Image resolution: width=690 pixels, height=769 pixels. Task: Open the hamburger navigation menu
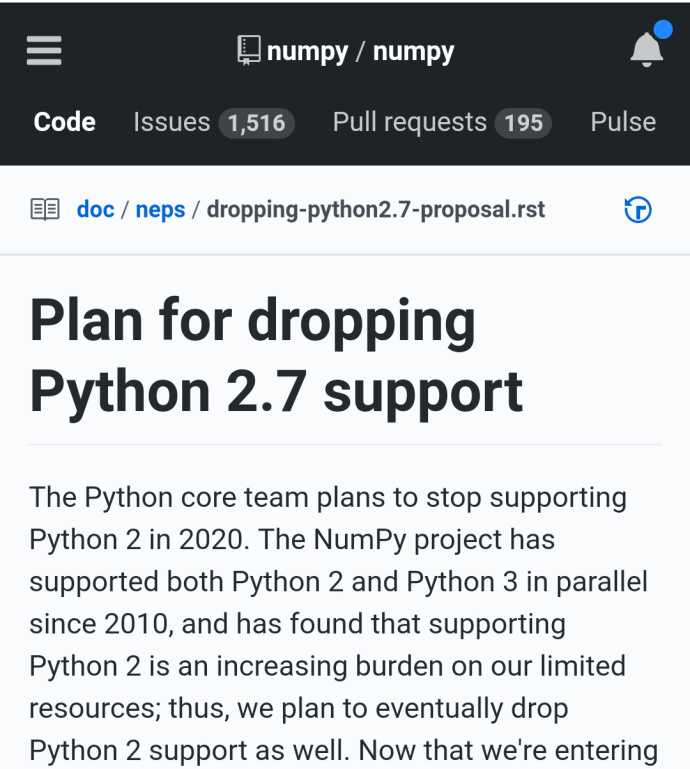tap(44, 51)
